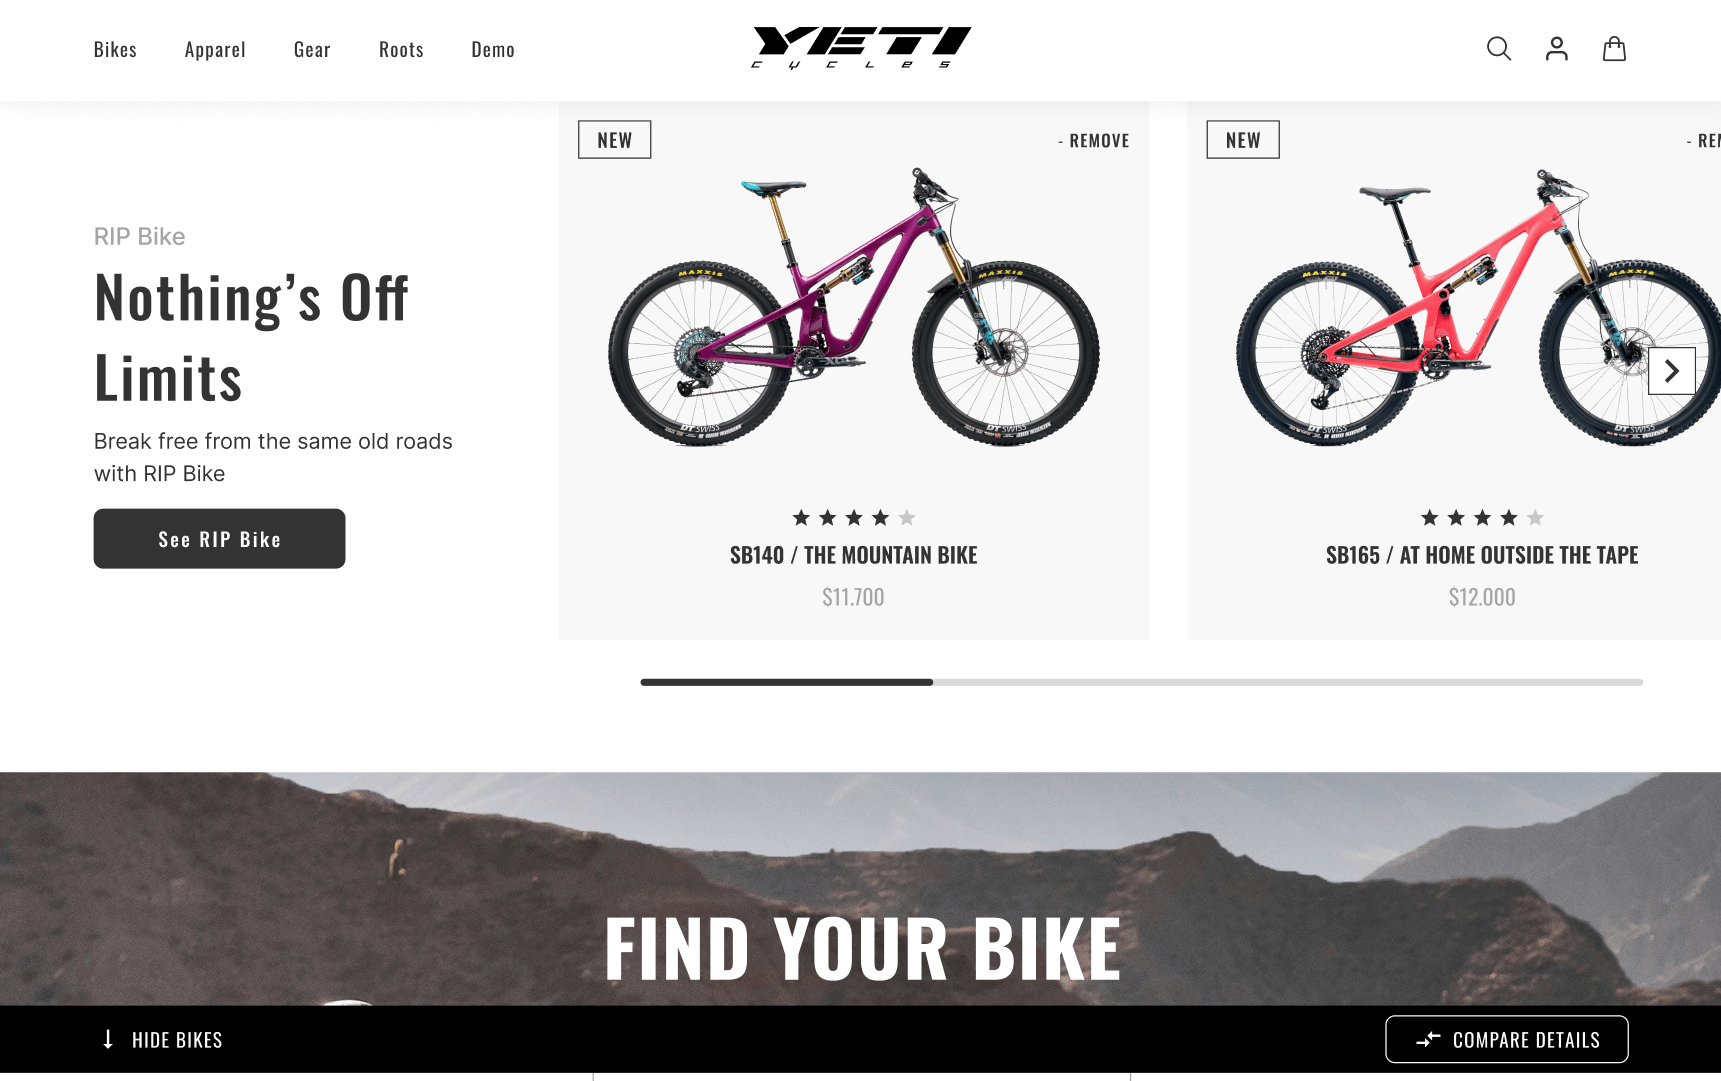Viewport: 1721px width, 1081px height.
Task: Open the Gear menu
Action: [x=312, y=50]
